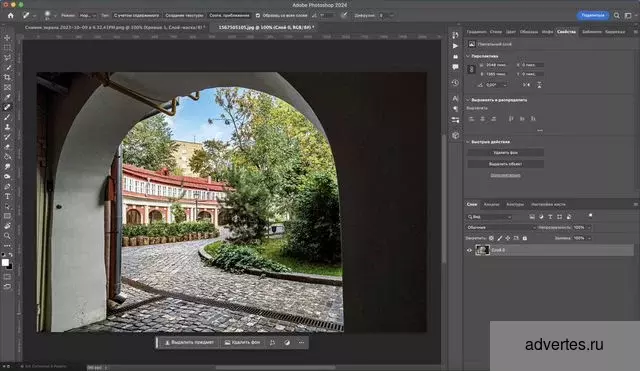Click the rotation angle input field
640x371 pixels.
pyautogui.click(x=495, y=85)
